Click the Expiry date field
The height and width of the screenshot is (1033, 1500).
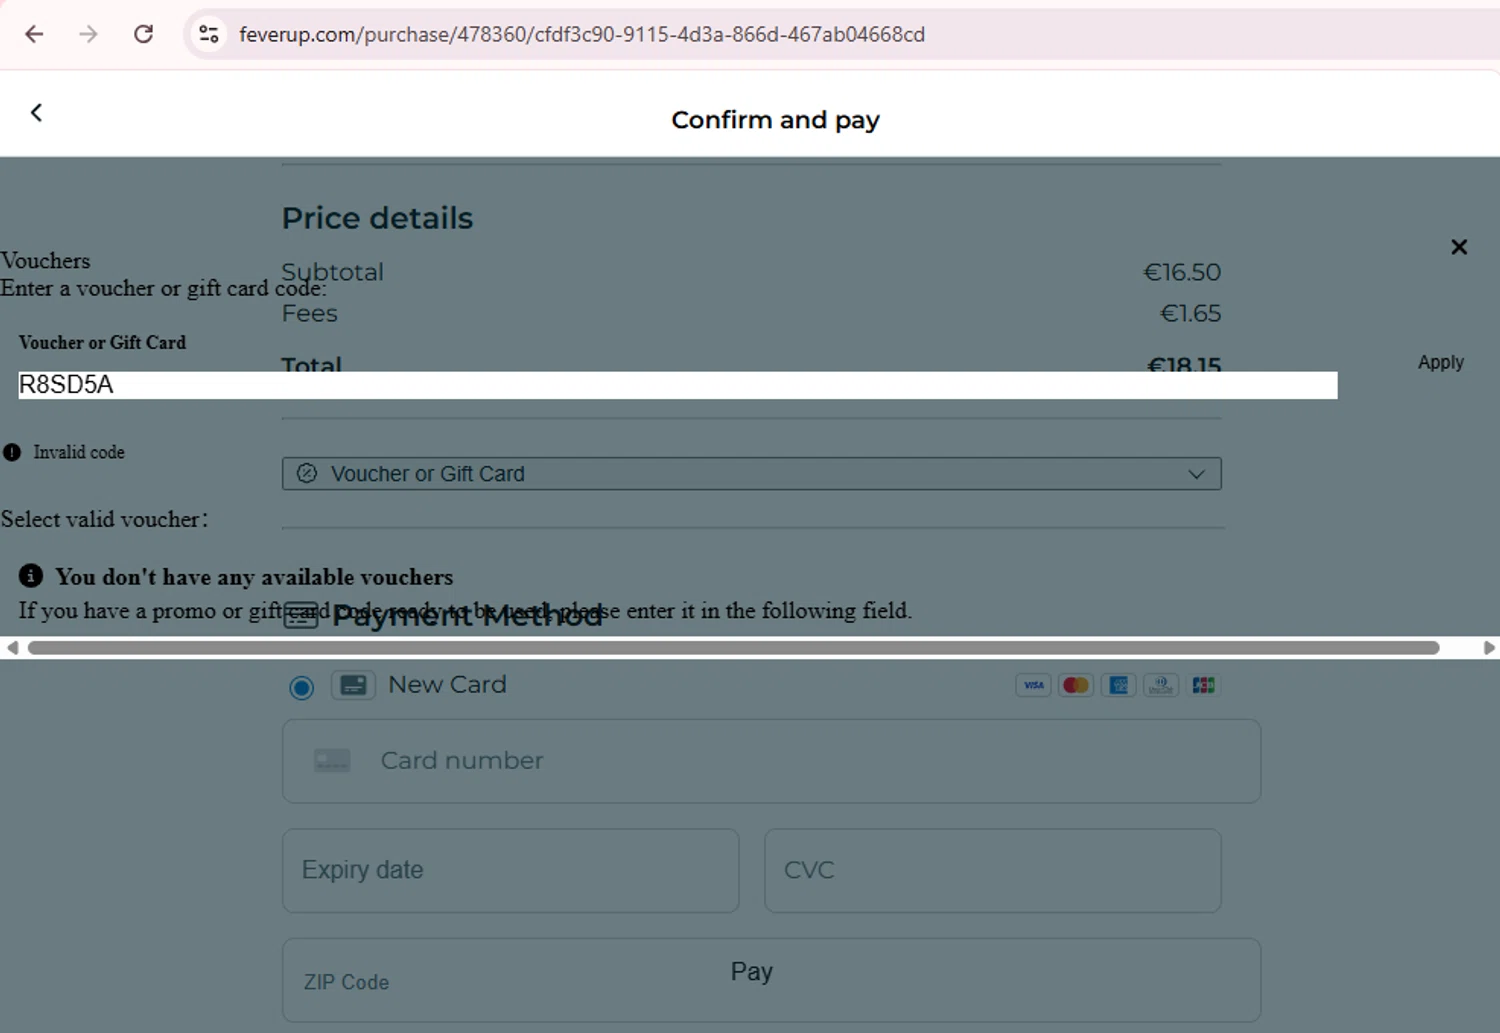[510, 870]
